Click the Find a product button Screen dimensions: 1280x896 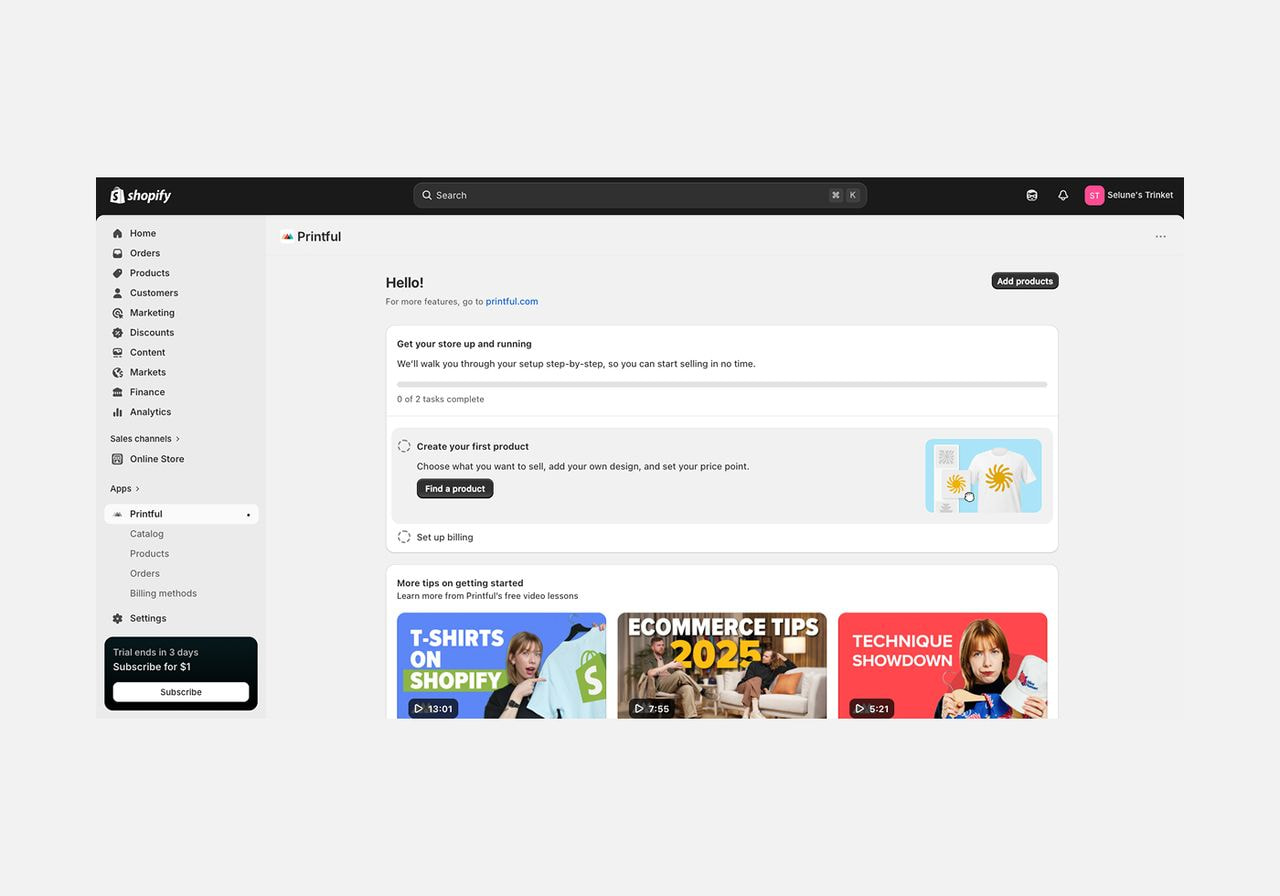(455, 489)
